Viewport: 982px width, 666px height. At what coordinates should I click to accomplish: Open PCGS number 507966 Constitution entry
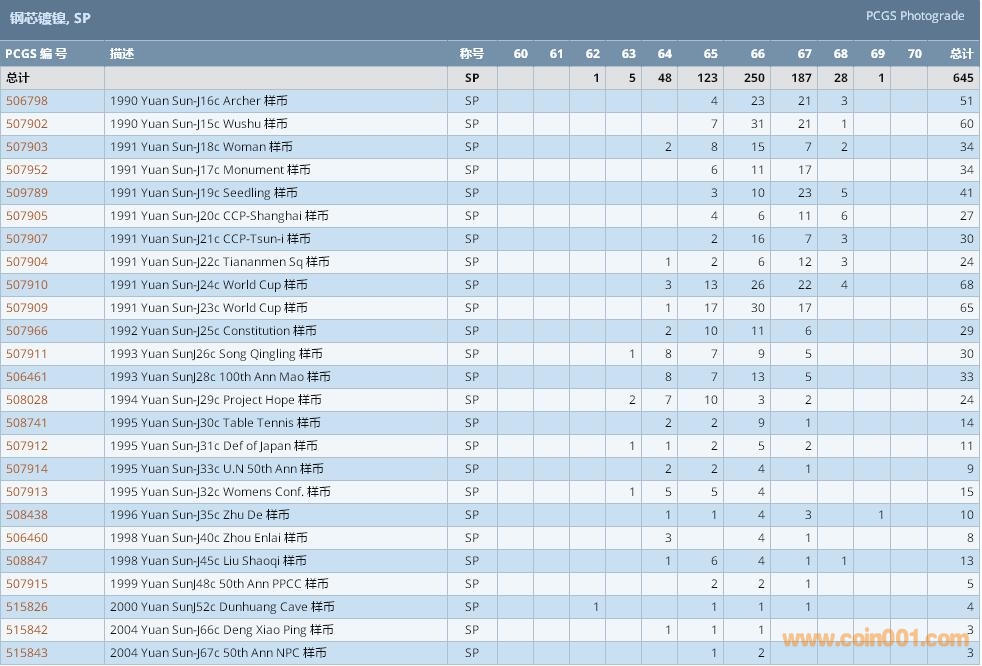coord(27,331)
